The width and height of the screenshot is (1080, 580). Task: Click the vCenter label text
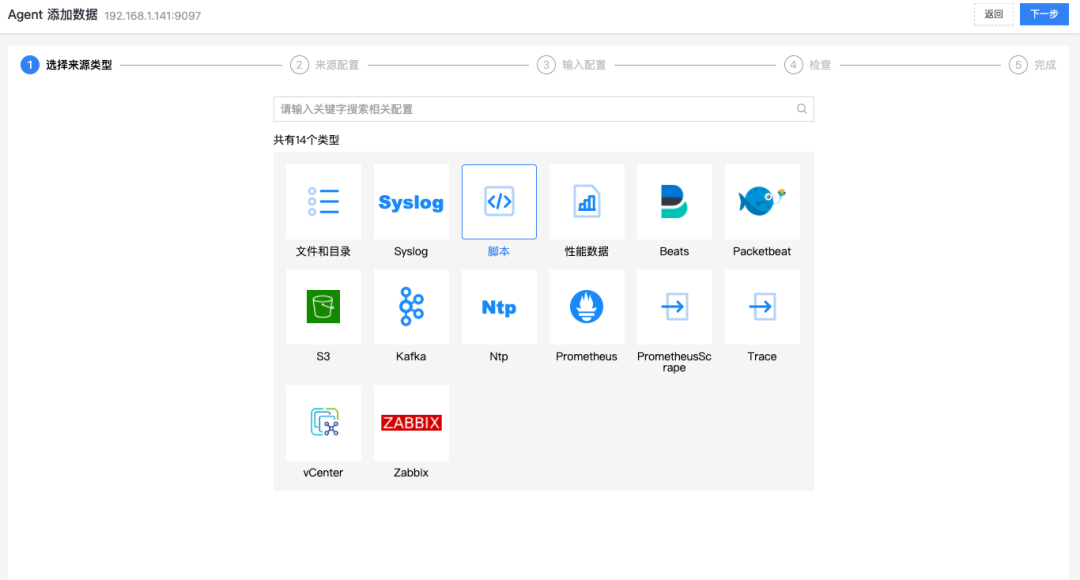click(x=323, y=473)
